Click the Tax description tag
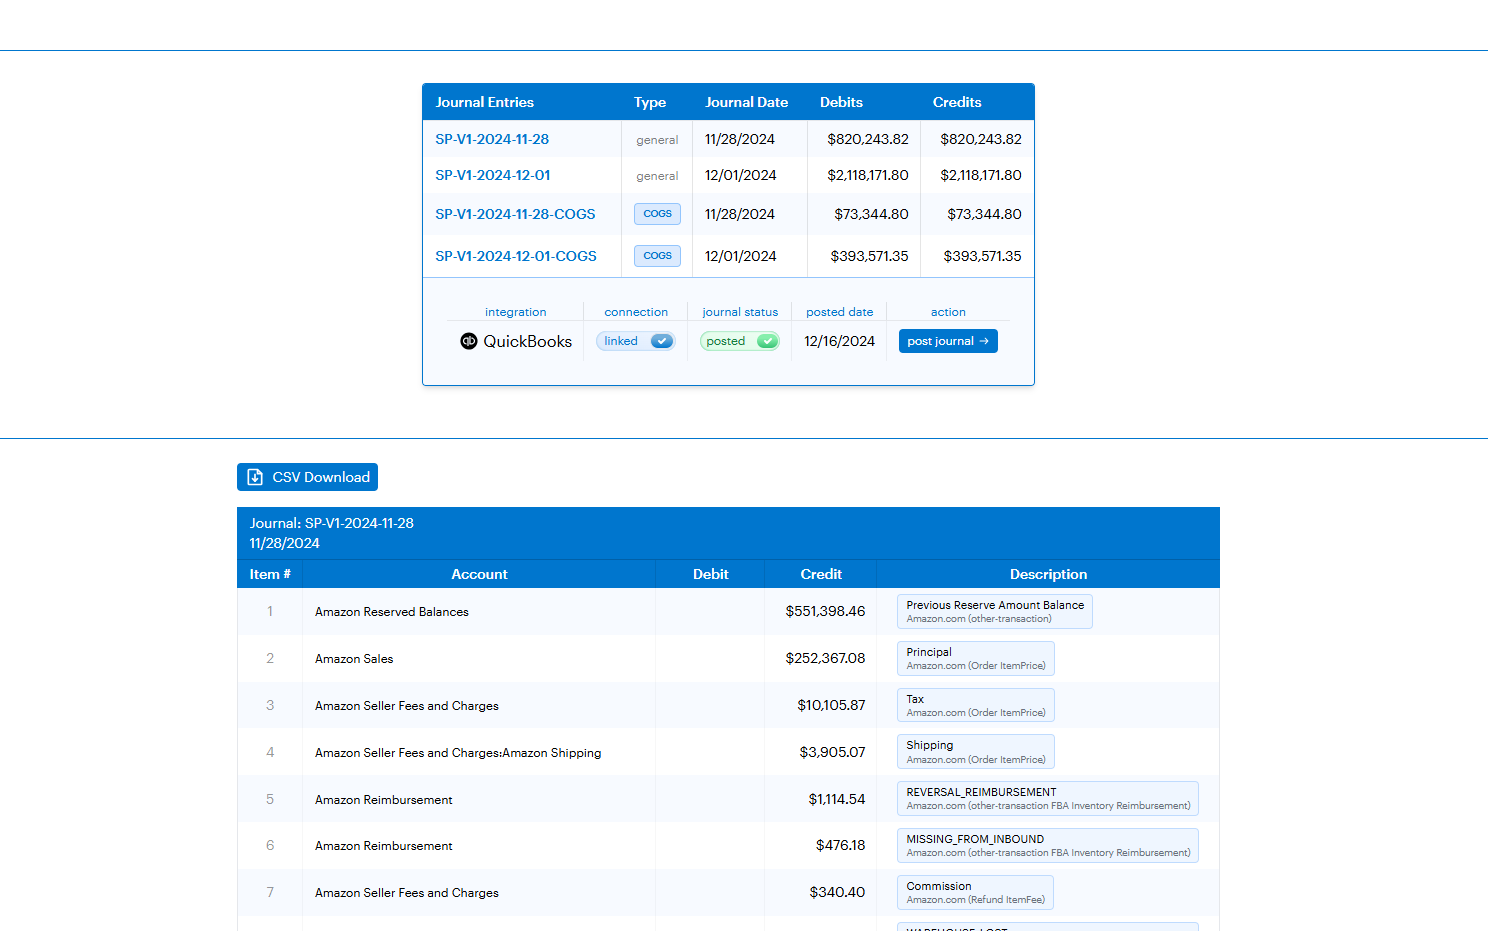The width and height of the screenshot is (1488, 931). [x=976, y=705]
